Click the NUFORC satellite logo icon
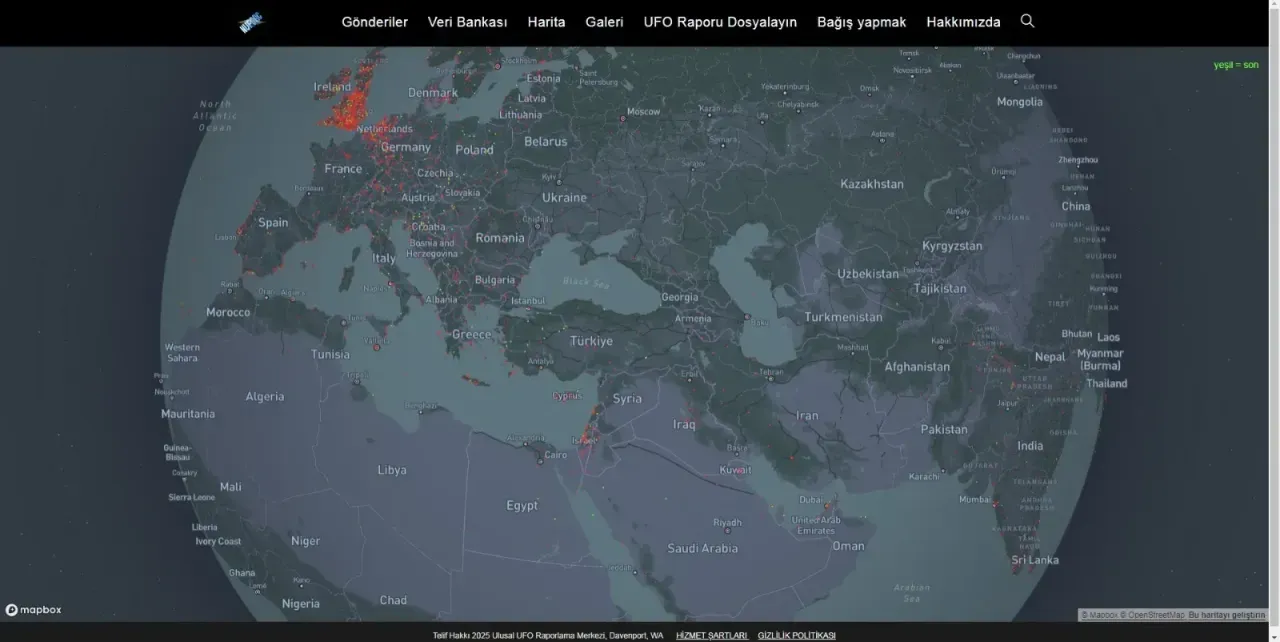1280x642 pixels. pos(251,22)
